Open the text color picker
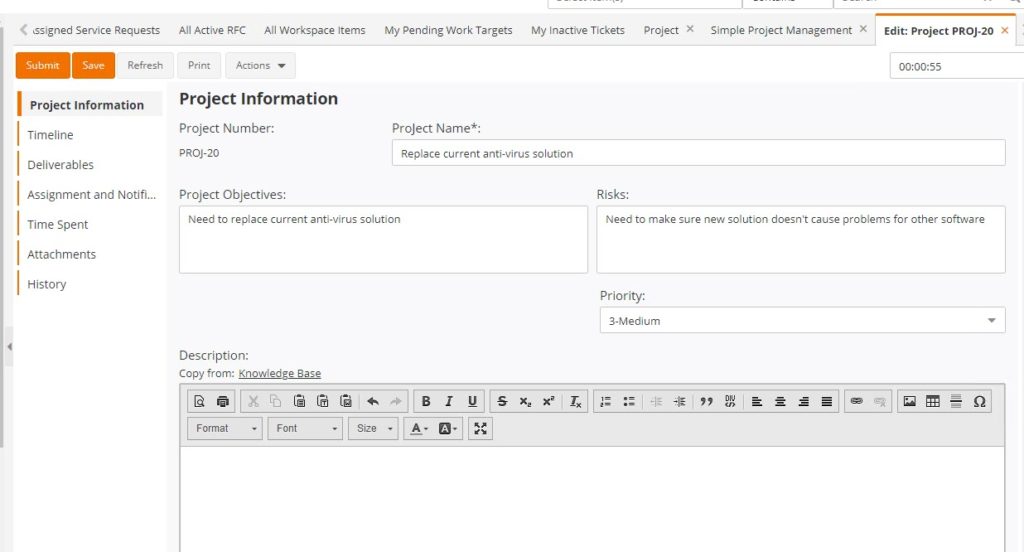The image size is (1024, 552). [x=418, y=428]
